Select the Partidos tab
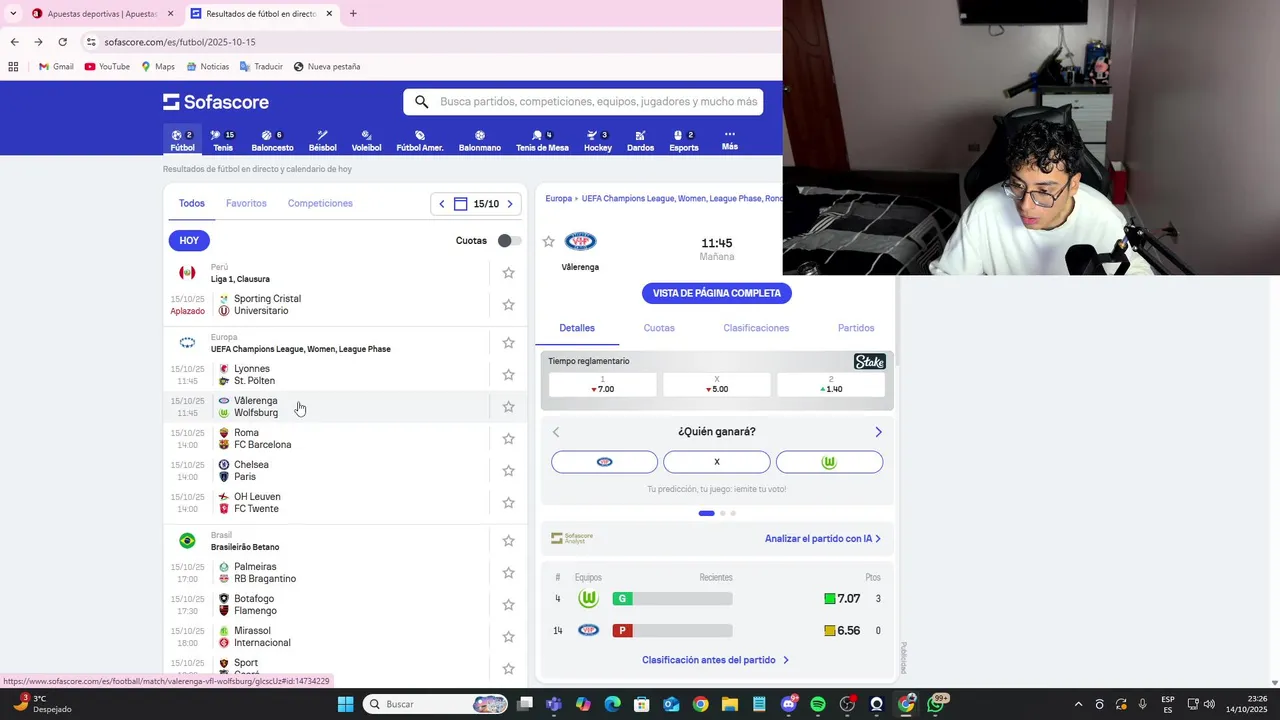 (856, 328)
